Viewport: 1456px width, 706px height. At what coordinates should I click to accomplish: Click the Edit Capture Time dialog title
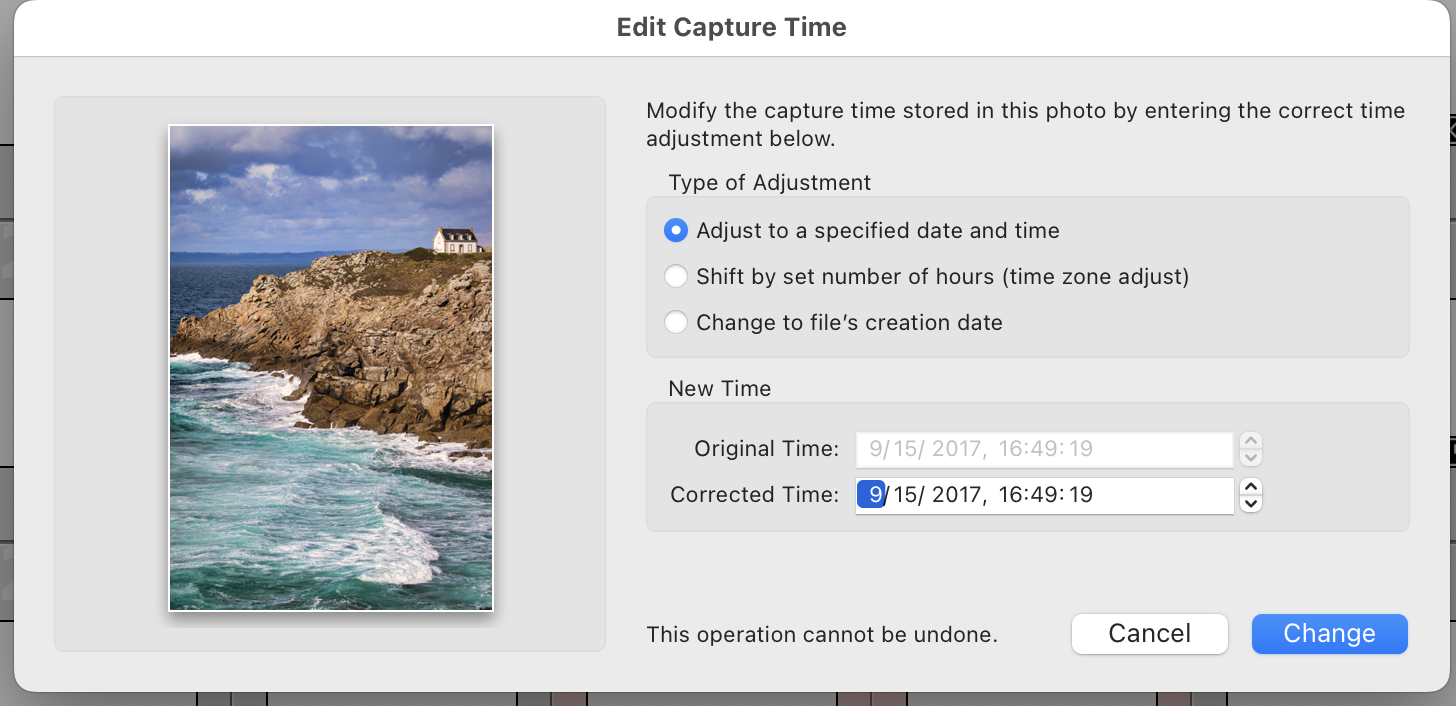pos(731,27)
